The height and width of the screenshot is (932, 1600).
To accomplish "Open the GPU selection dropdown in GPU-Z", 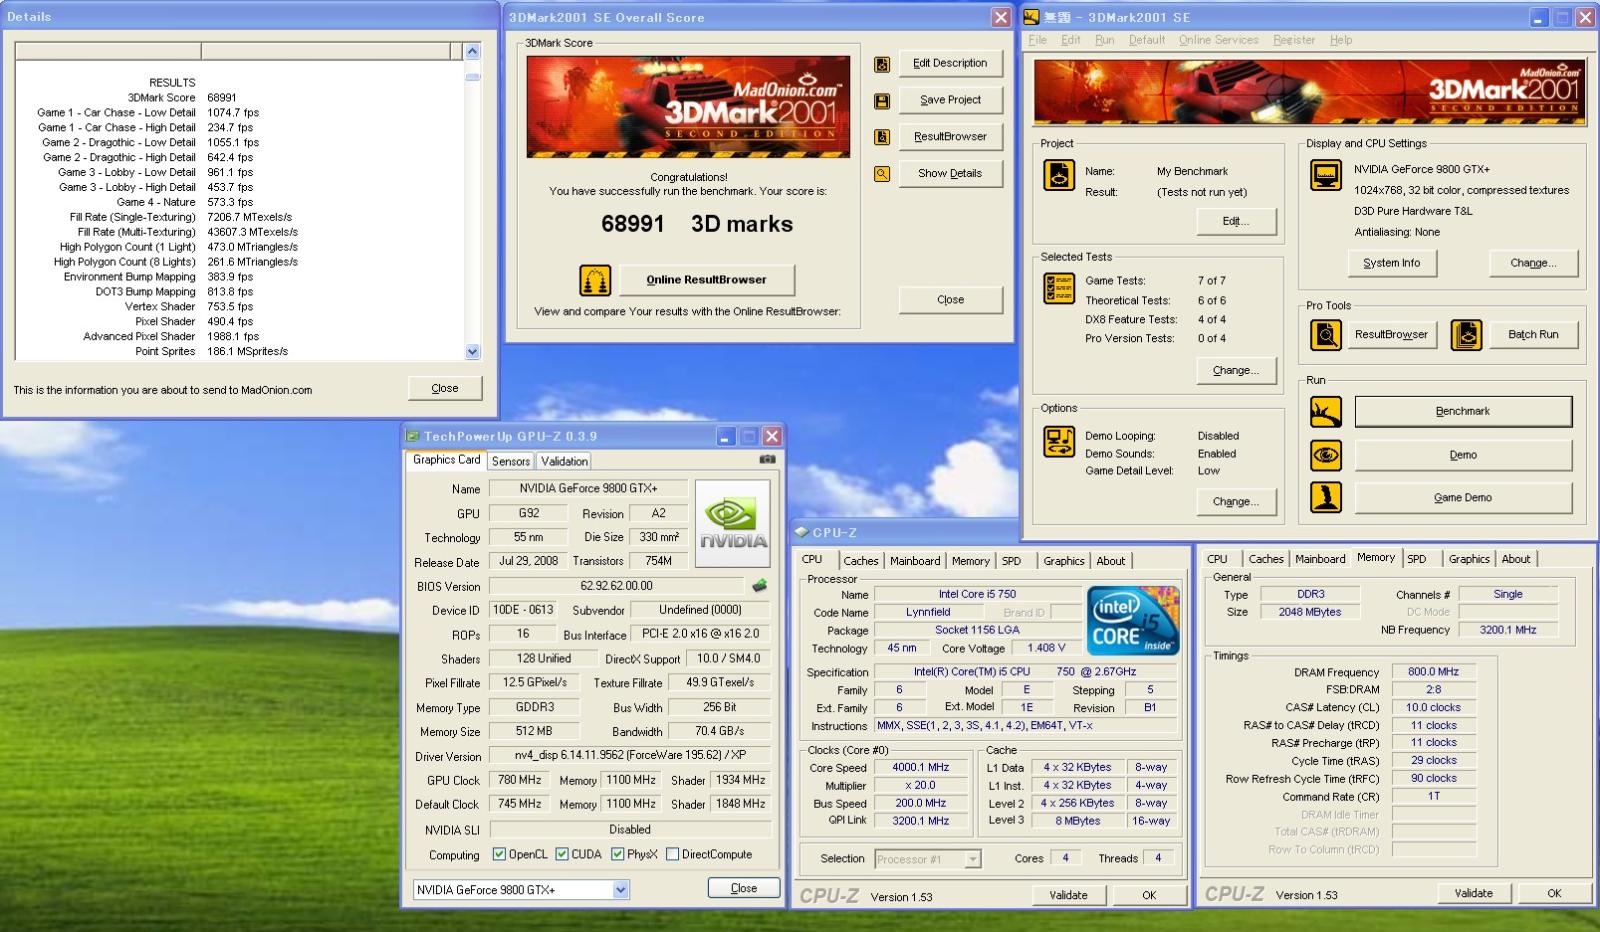I will tap(620, 890).
